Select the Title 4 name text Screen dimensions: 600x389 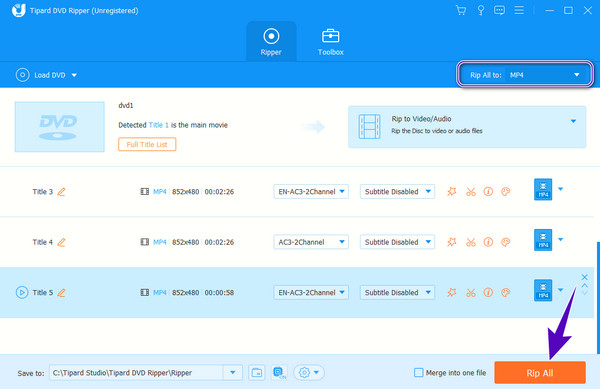tap(42, 242)
